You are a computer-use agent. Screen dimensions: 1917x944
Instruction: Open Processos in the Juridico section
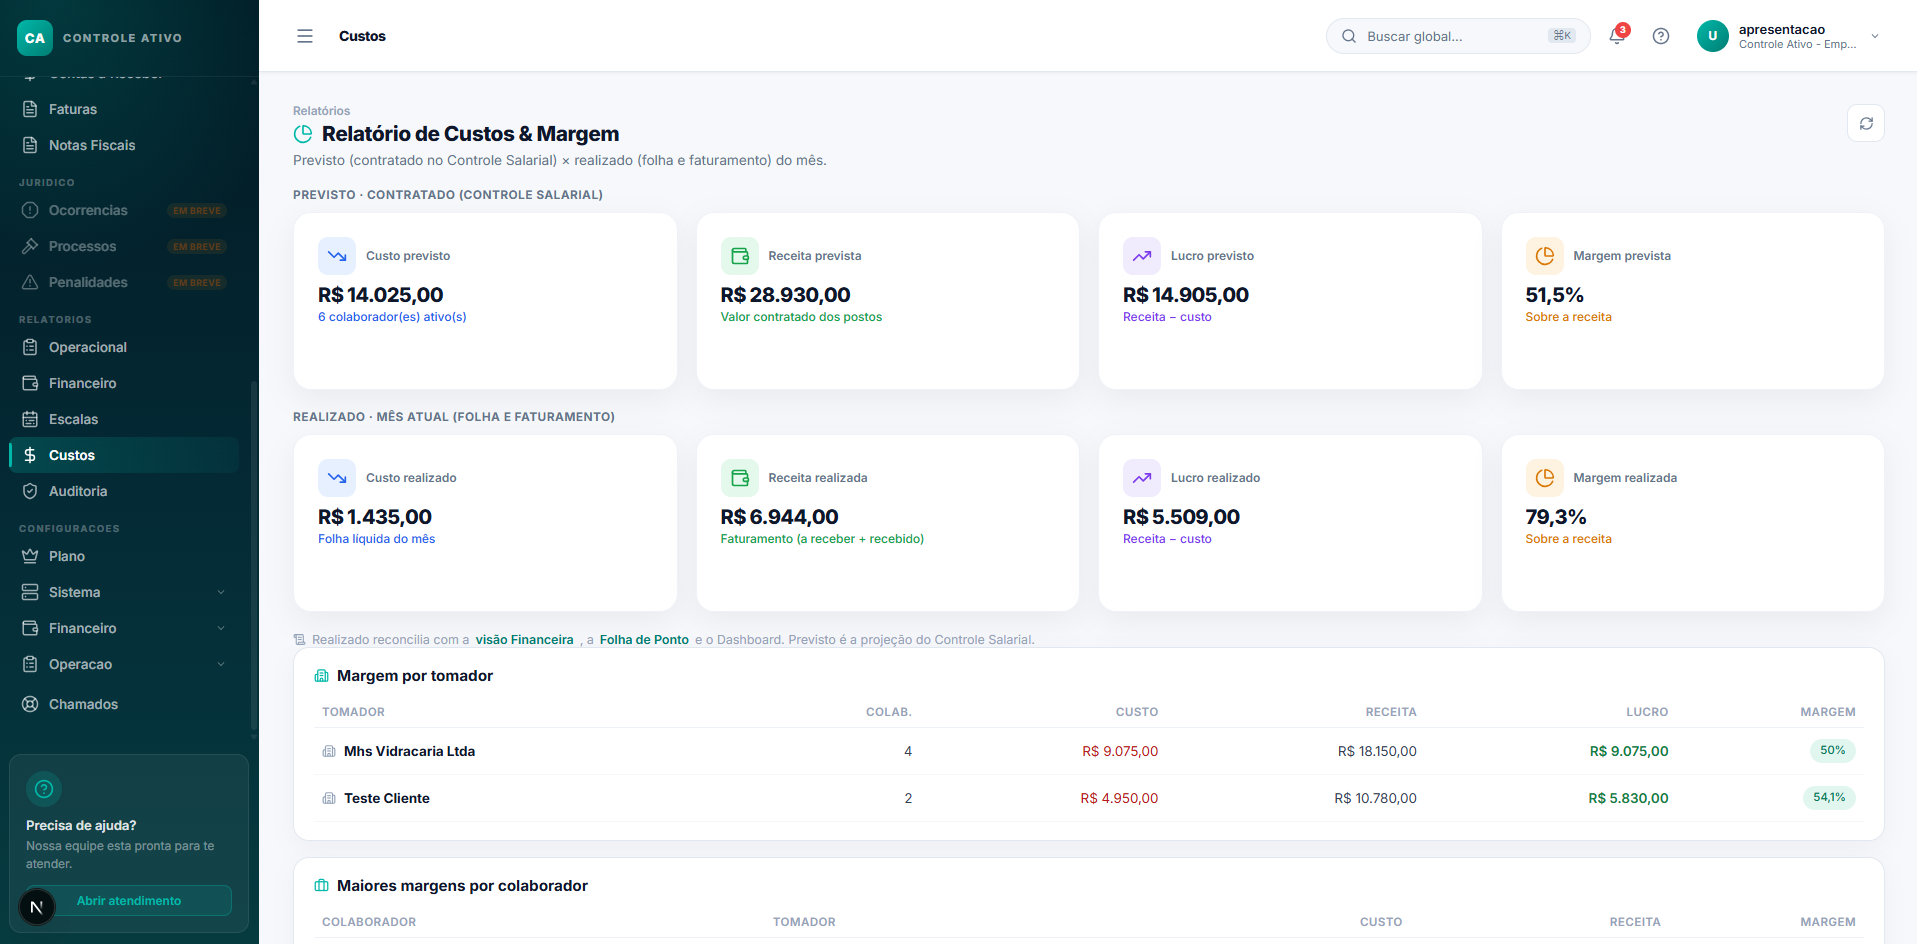(124, 246)
